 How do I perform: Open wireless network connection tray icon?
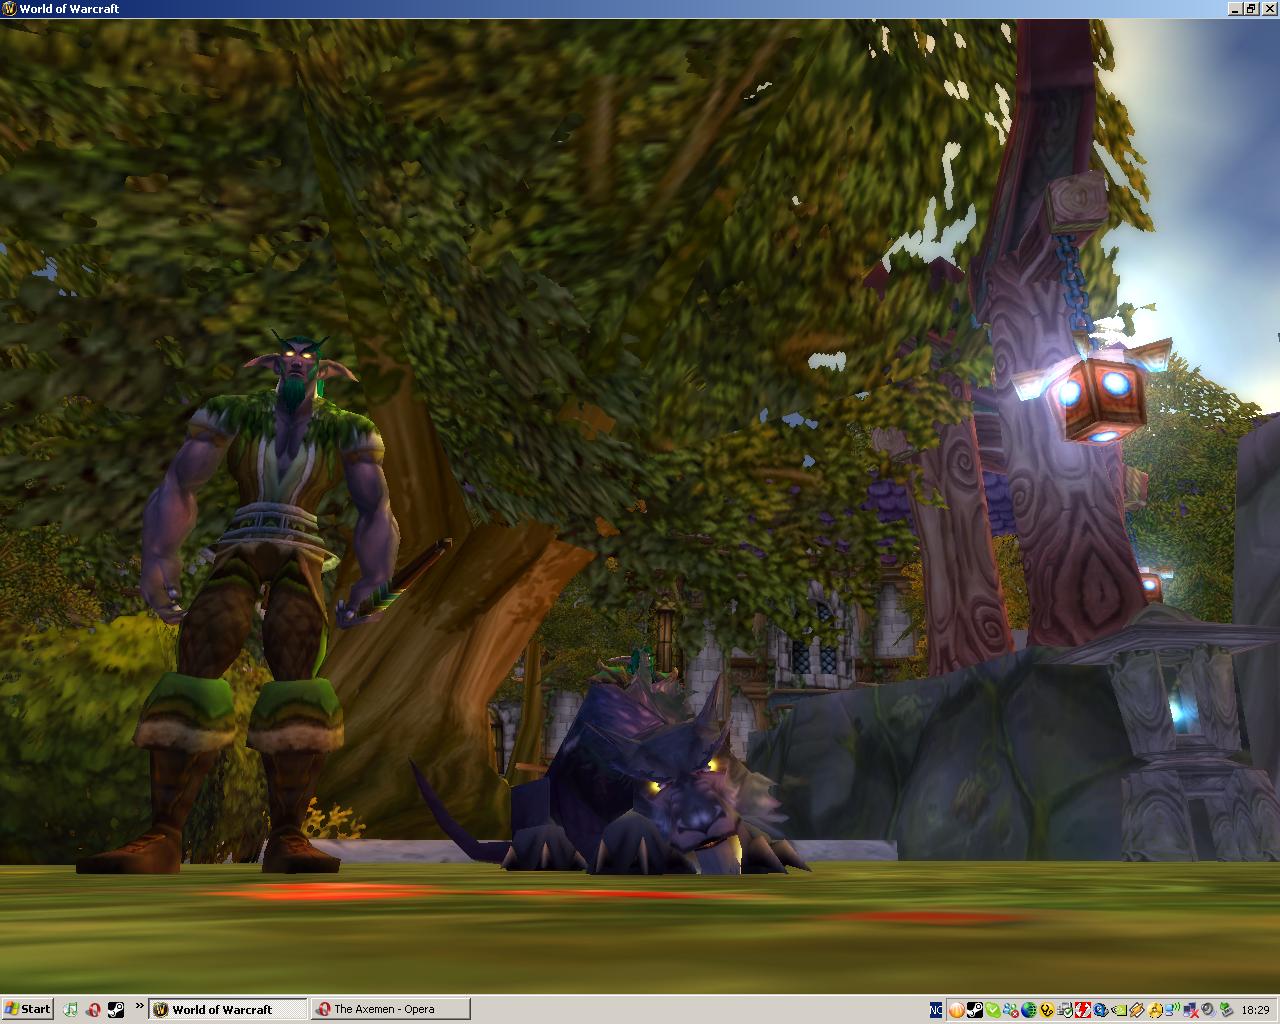coord(1172,1010)
